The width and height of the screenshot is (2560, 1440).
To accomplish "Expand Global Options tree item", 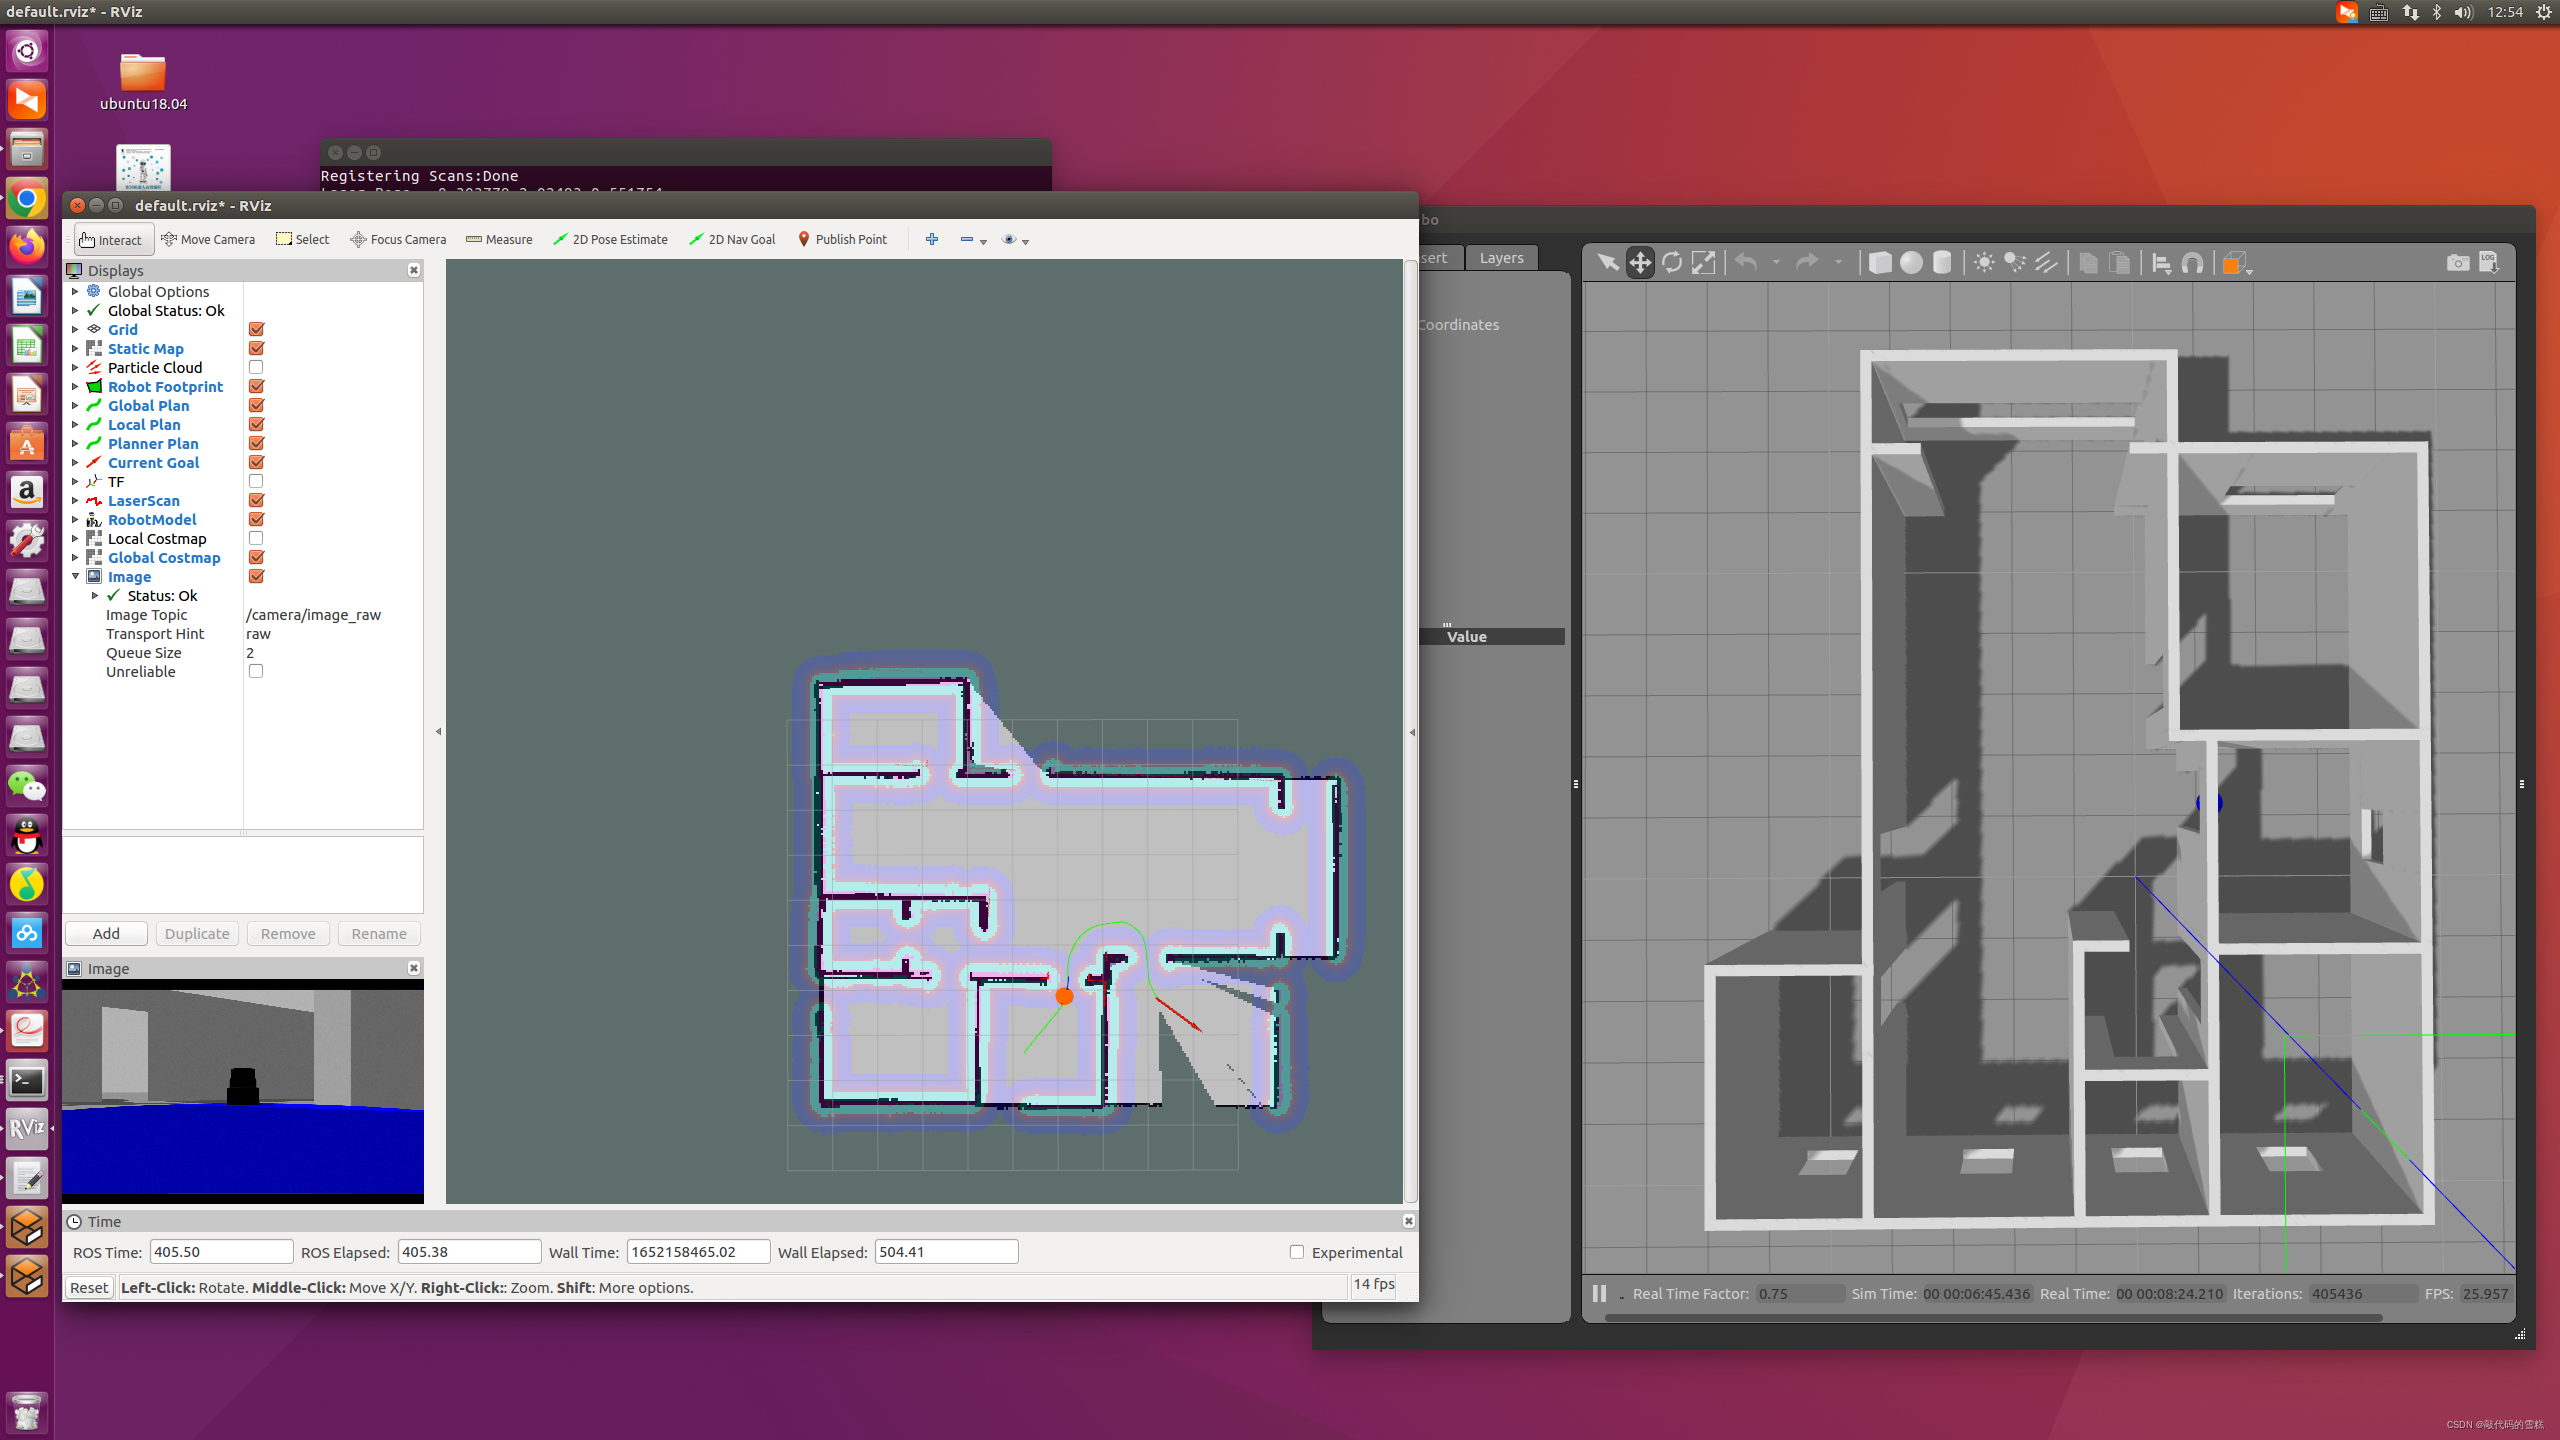I will tap(75, 291).
